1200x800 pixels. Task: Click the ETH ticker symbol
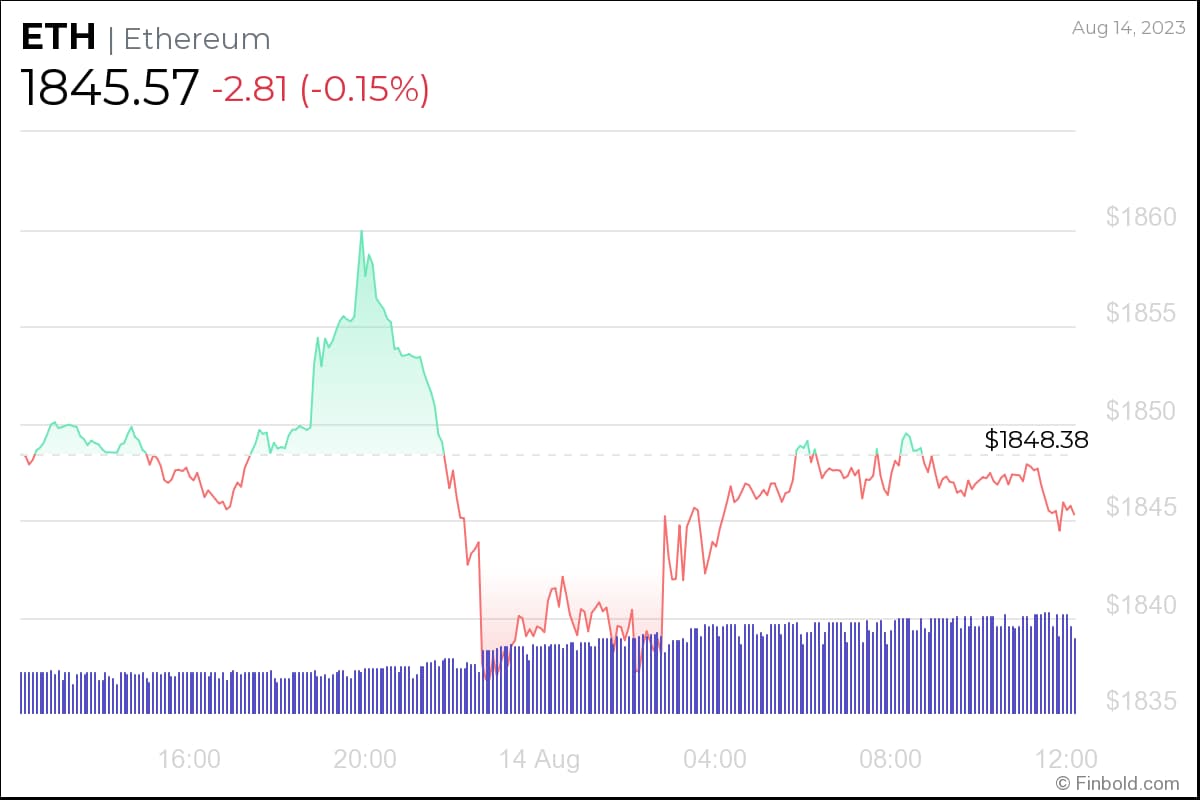[x=58, y=38]
